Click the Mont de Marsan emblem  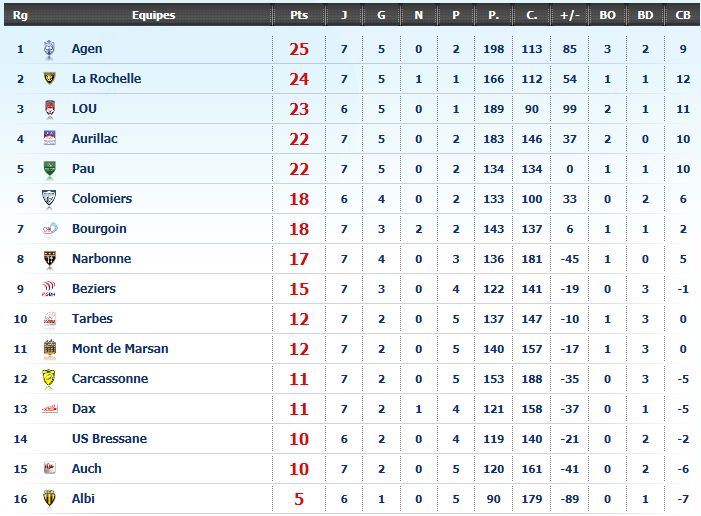point(50,349)
